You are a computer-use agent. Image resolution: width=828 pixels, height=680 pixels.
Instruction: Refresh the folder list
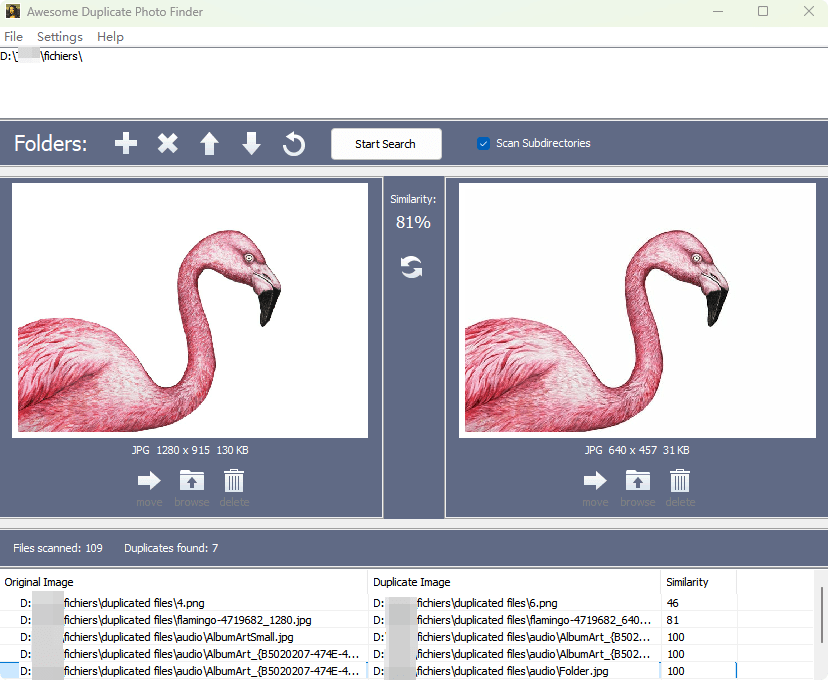click(293, 143)
